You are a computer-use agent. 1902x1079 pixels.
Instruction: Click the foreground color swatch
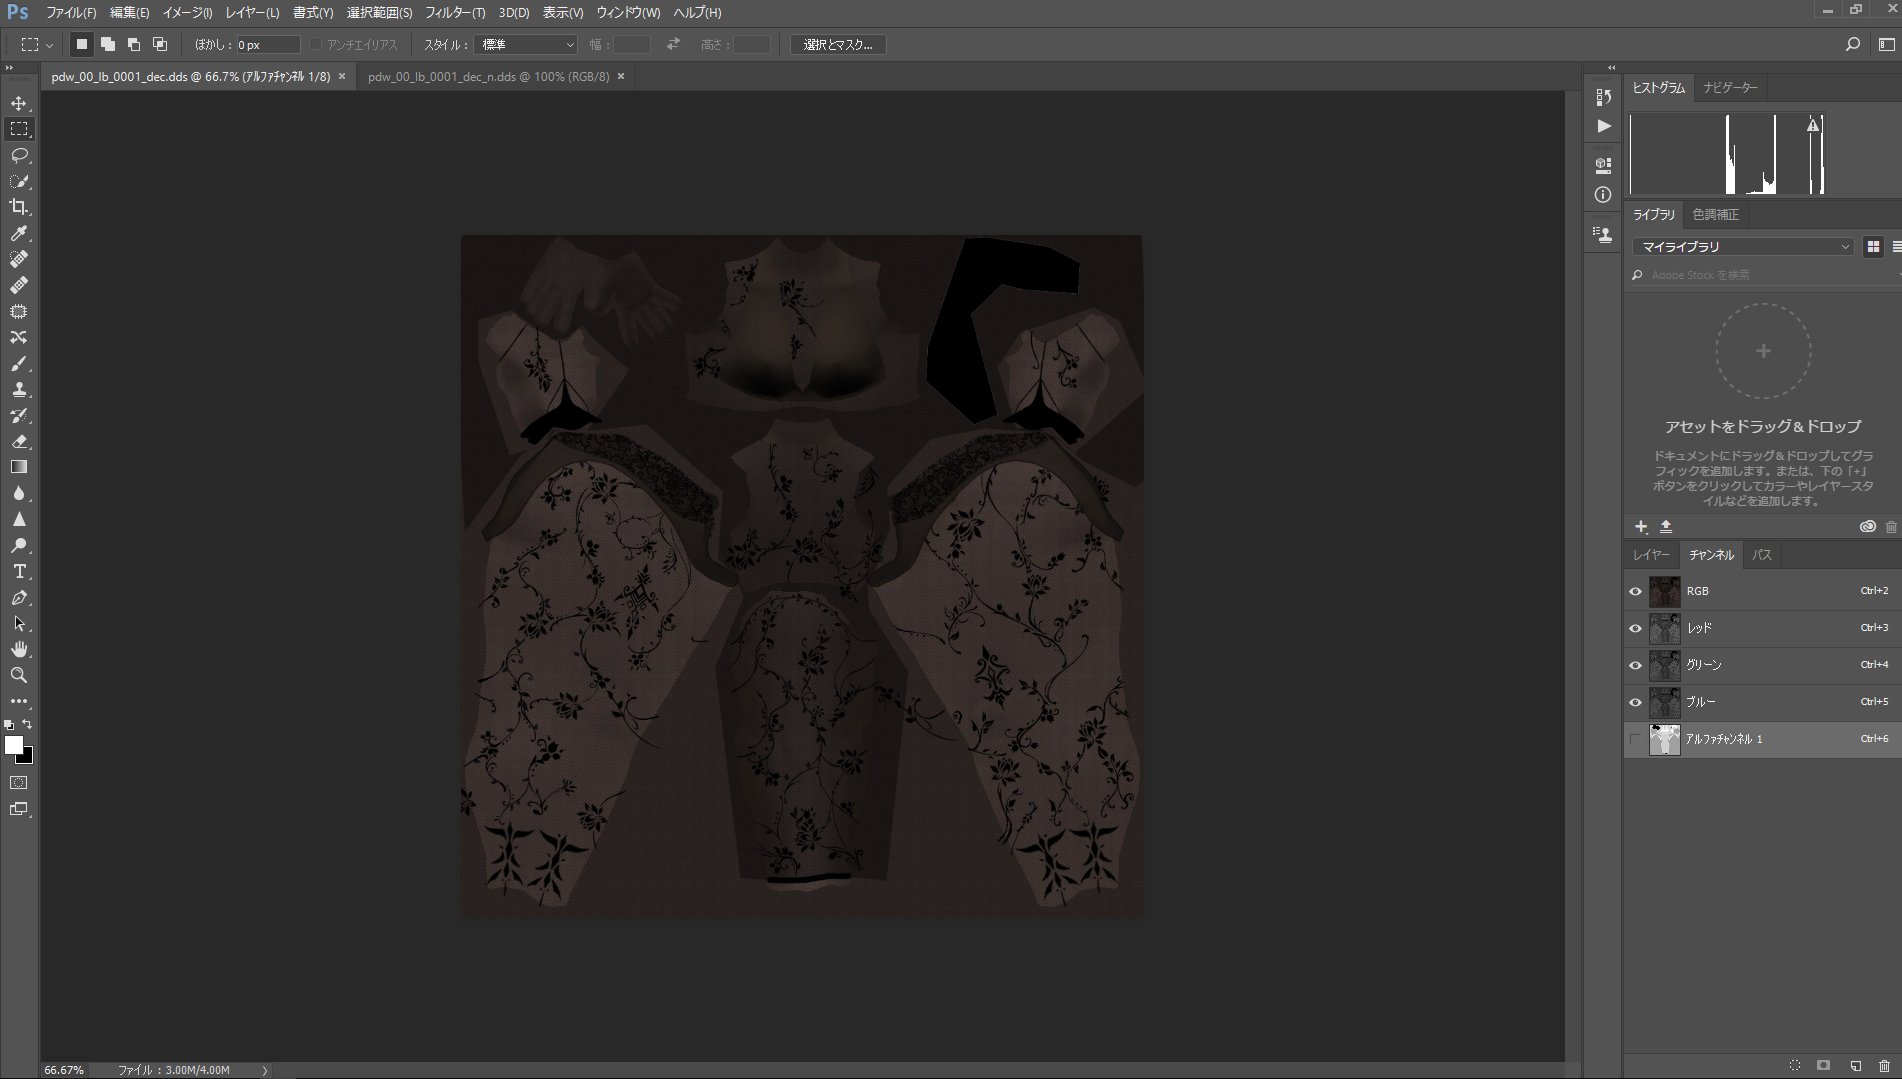(13, 745)
